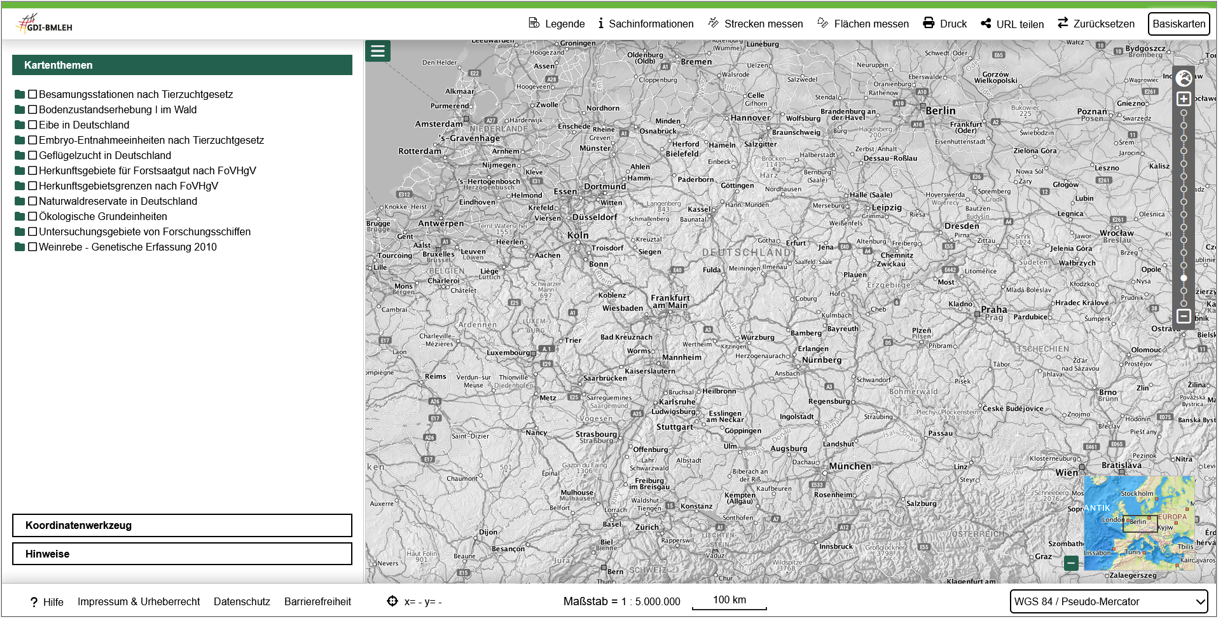Open the Legende panel
Image resolution: width=1218 pixels, height=618 pixels.
tap(556, 23)
